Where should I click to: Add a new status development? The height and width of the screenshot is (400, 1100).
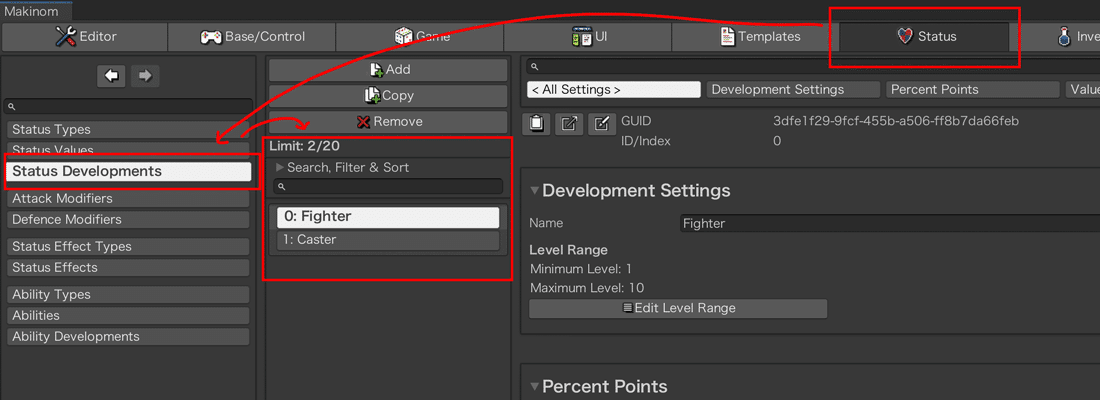(x=388, y=70)
